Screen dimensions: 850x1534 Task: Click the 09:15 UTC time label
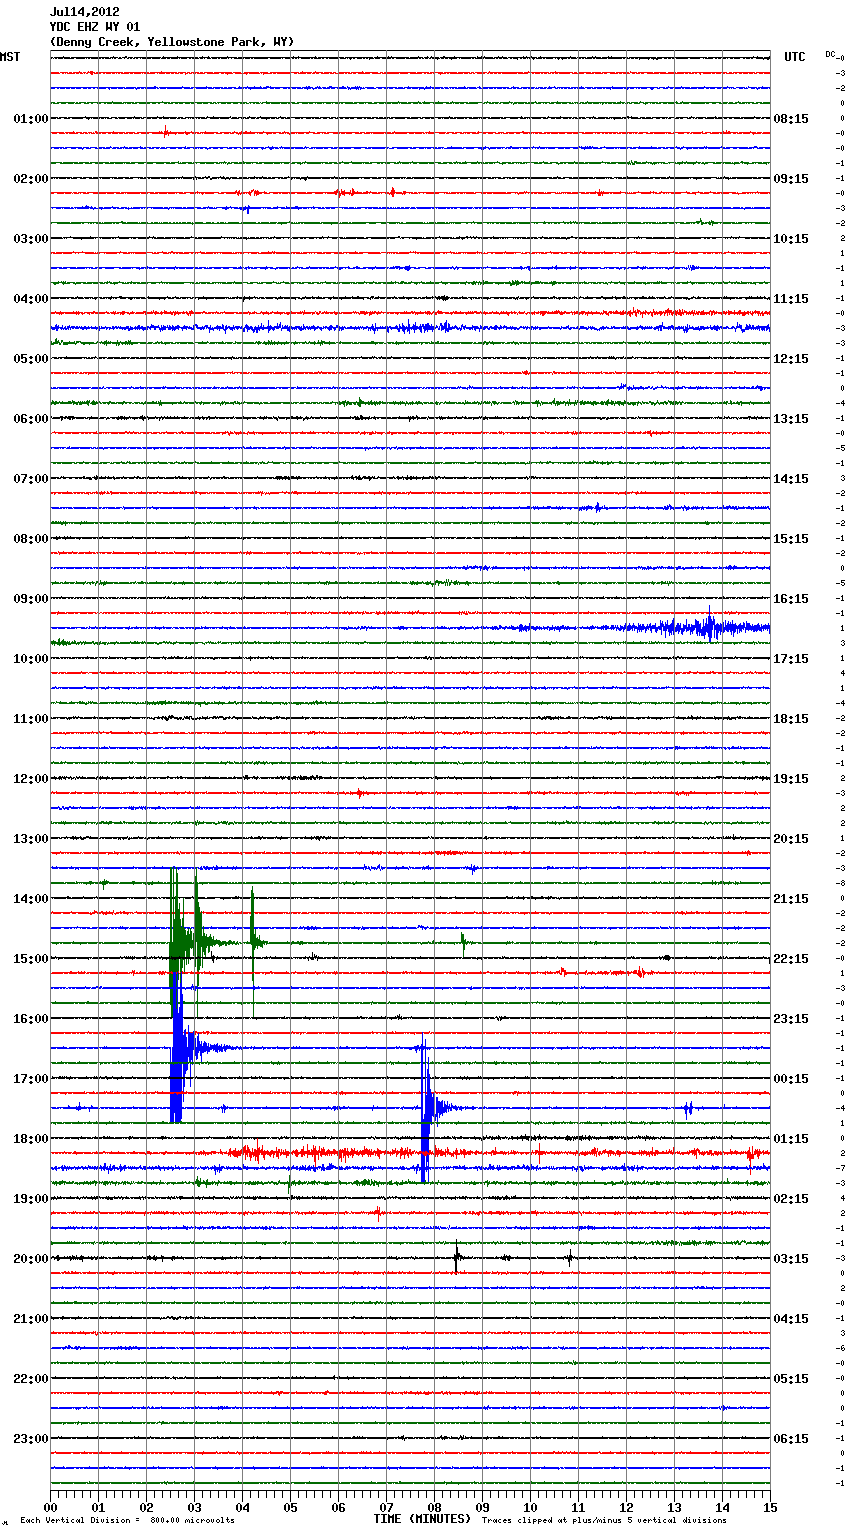(x=791, y=179)
